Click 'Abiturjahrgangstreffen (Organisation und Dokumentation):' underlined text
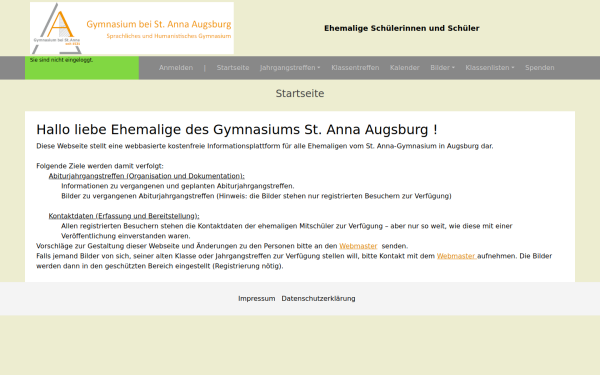The image size is (600, 375). (x=147, y=176)
